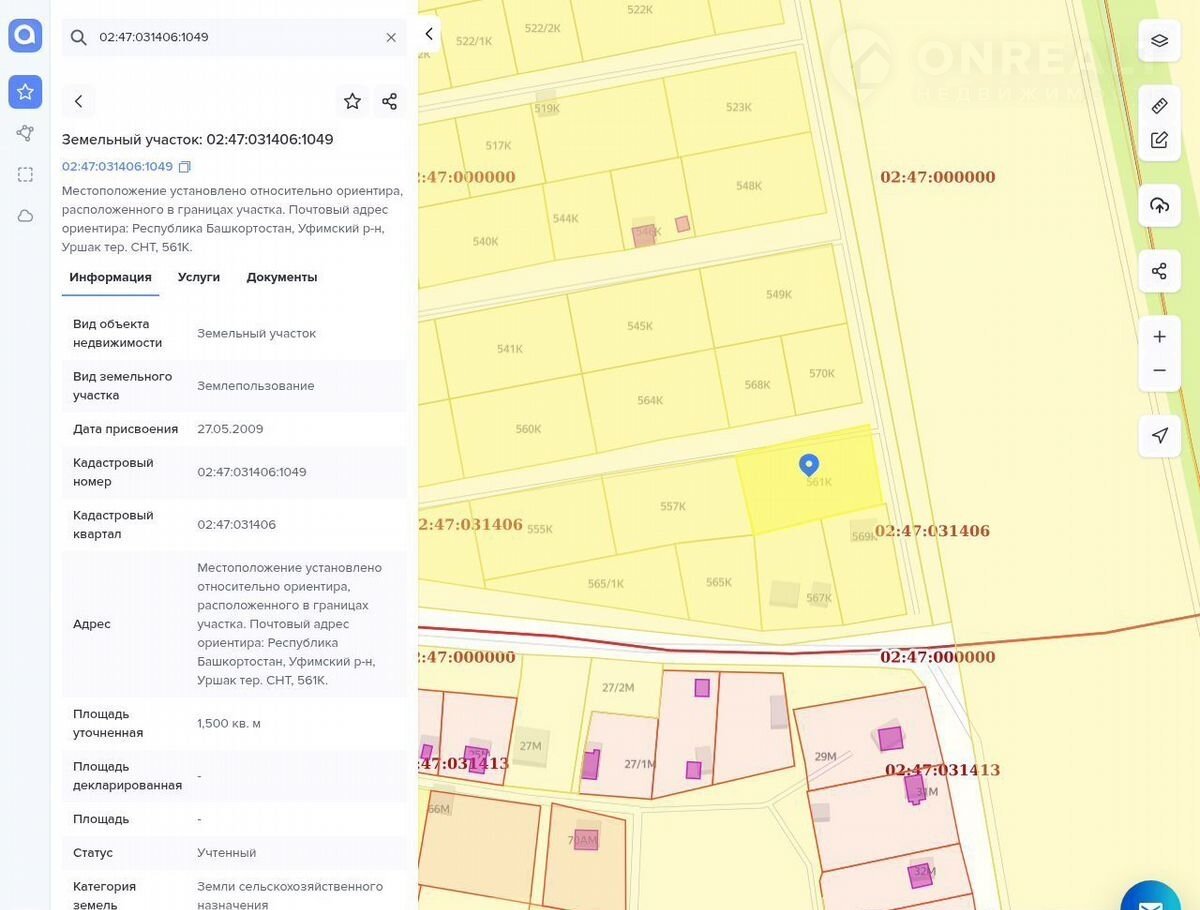1200x910 pixels.
Task: Zoom in on the map
Action: [x=1159, y=337]
